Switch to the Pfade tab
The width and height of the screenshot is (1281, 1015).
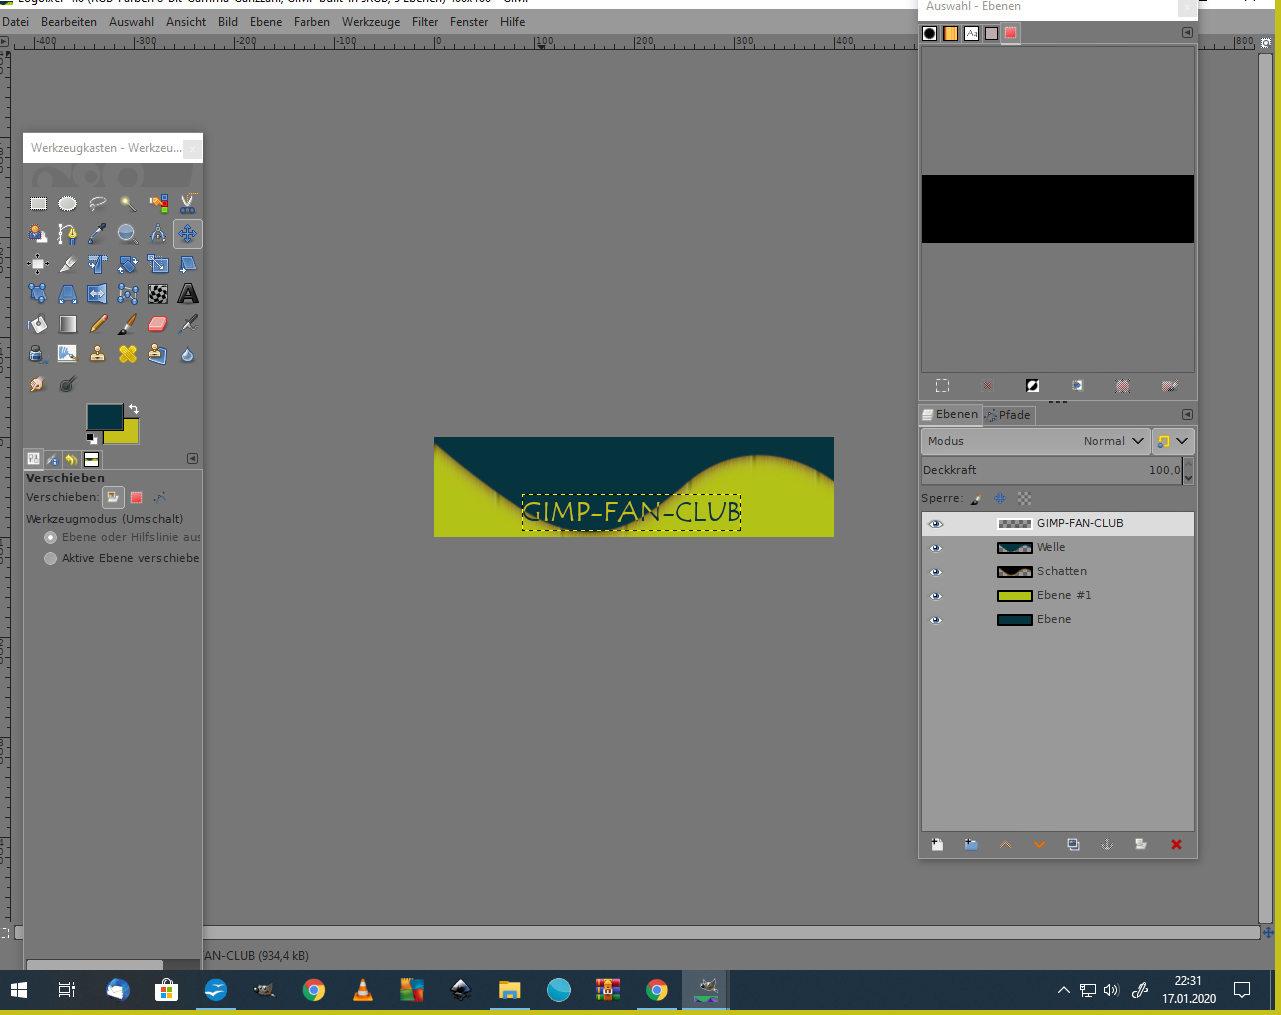pos(1008,415)
